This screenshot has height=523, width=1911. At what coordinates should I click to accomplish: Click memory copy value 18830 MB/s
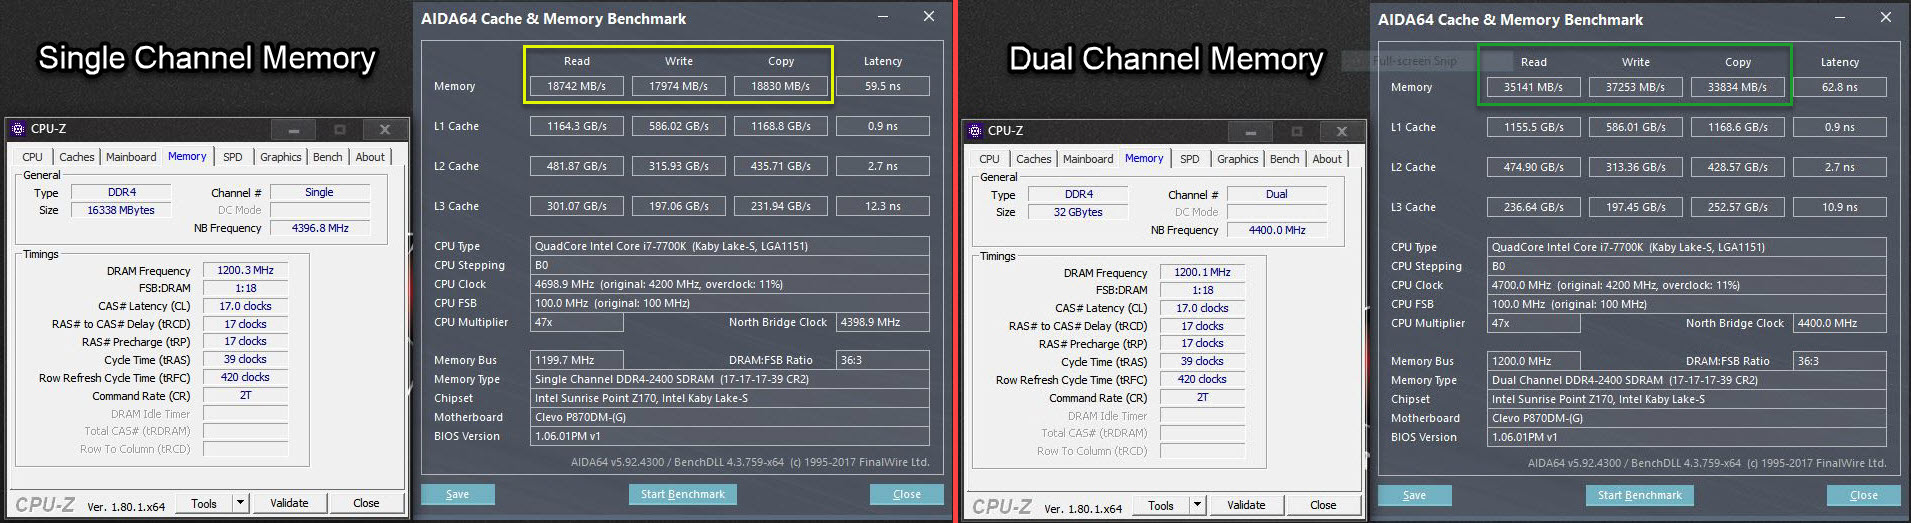(781, 86)
